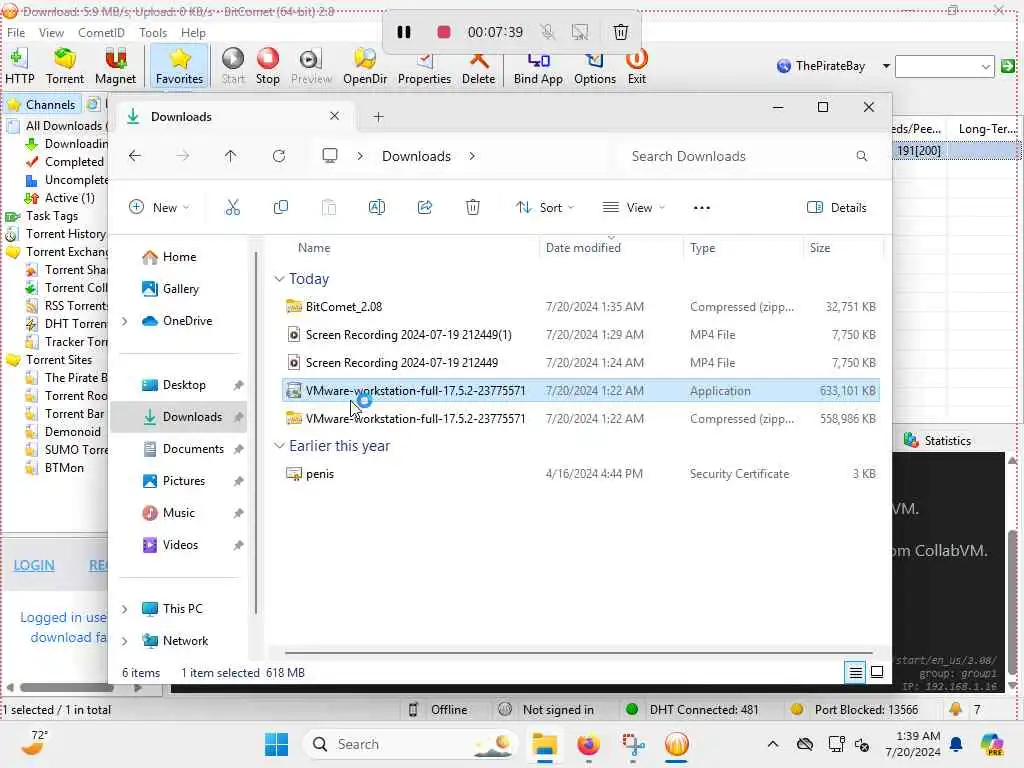Open Properties from the BitComet toolbar
Image resolution: width=1024 pixels, height=768 pixels.
424,67
